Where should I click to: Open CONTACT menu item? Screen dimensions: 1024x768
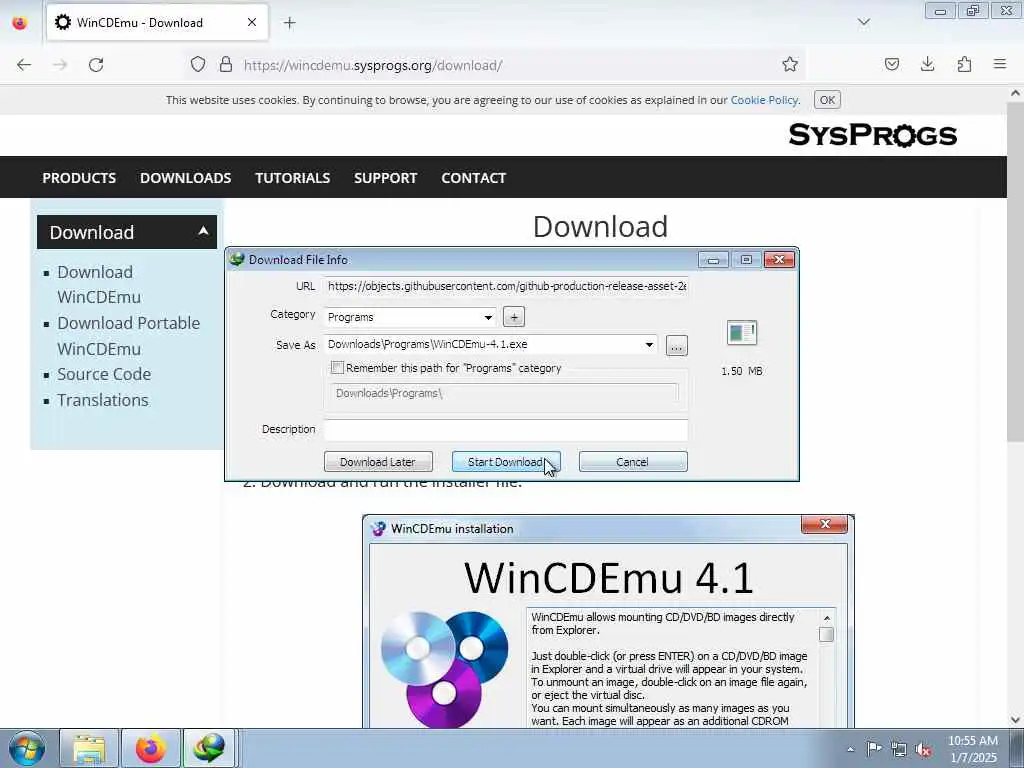point(473,178)
